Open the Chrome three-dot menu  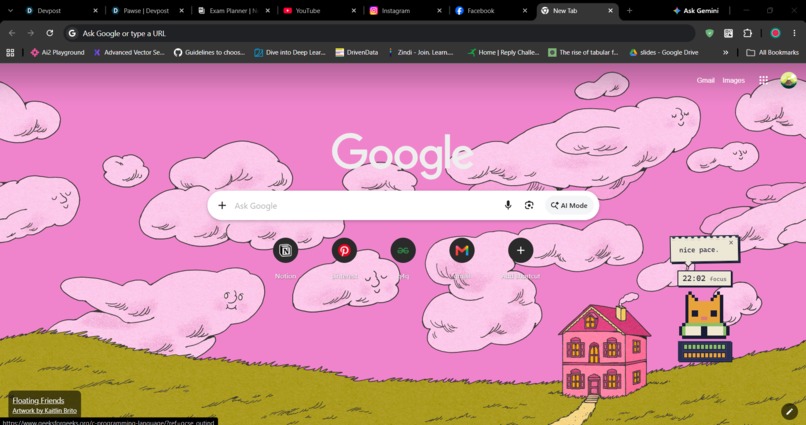(794, 33)
